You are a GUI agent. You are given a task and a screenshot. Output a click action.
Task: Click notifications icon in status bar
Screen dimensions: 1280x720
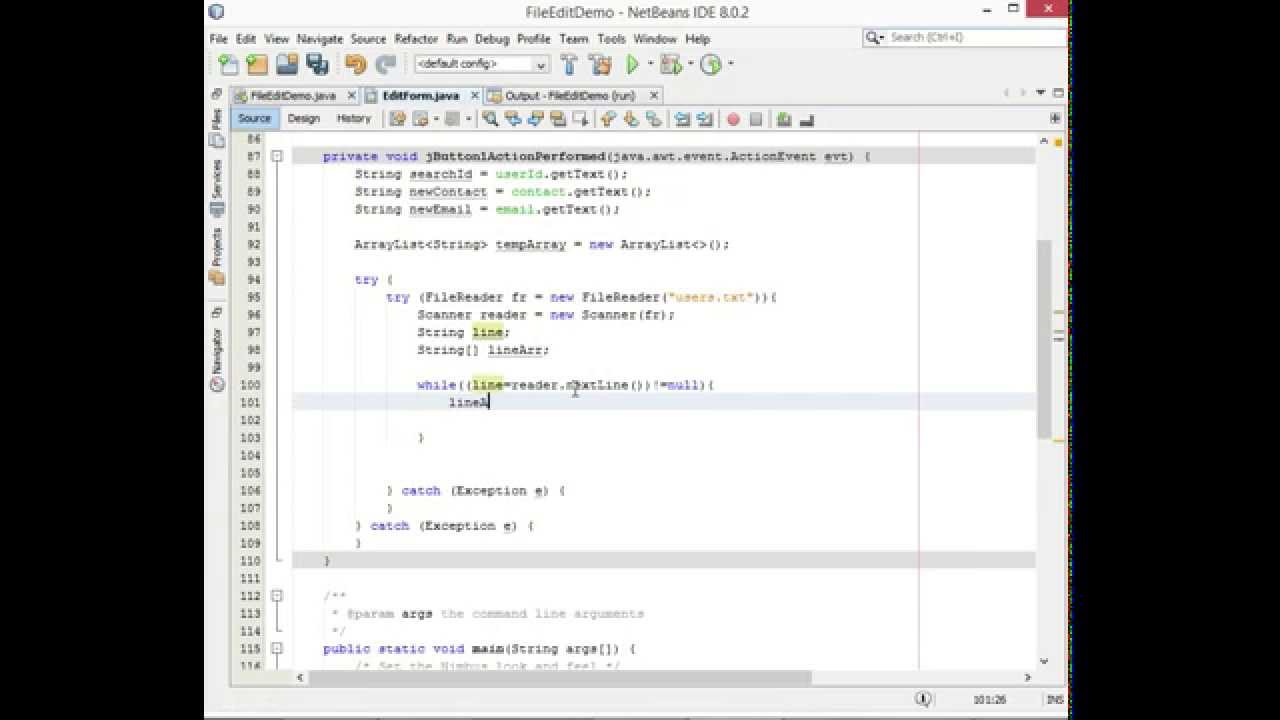924,699
